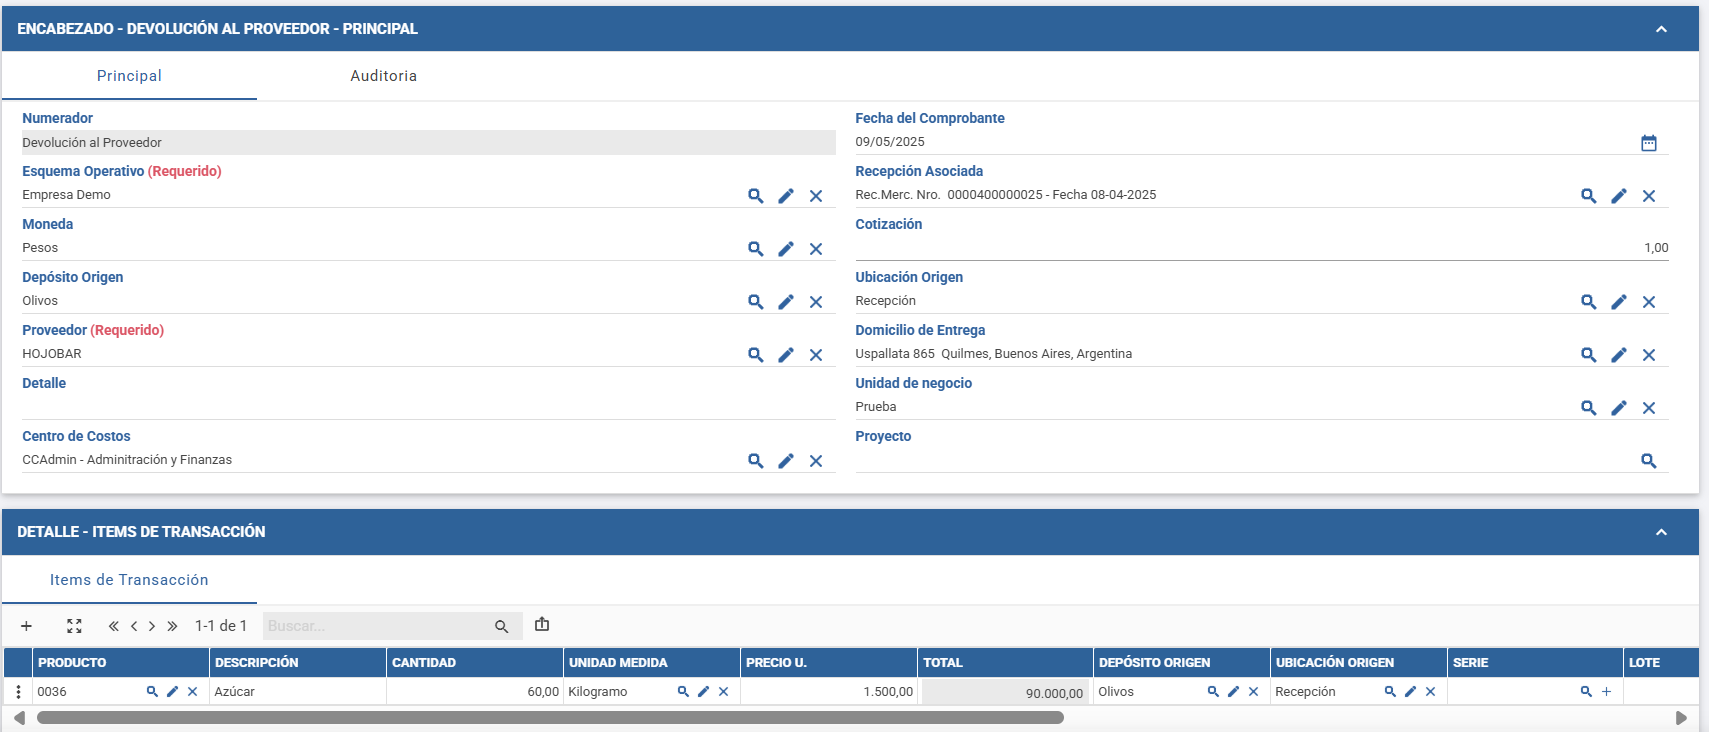Clear header Ubicación Origen field
The image size is (1709, 732).
coord(1649,302)
